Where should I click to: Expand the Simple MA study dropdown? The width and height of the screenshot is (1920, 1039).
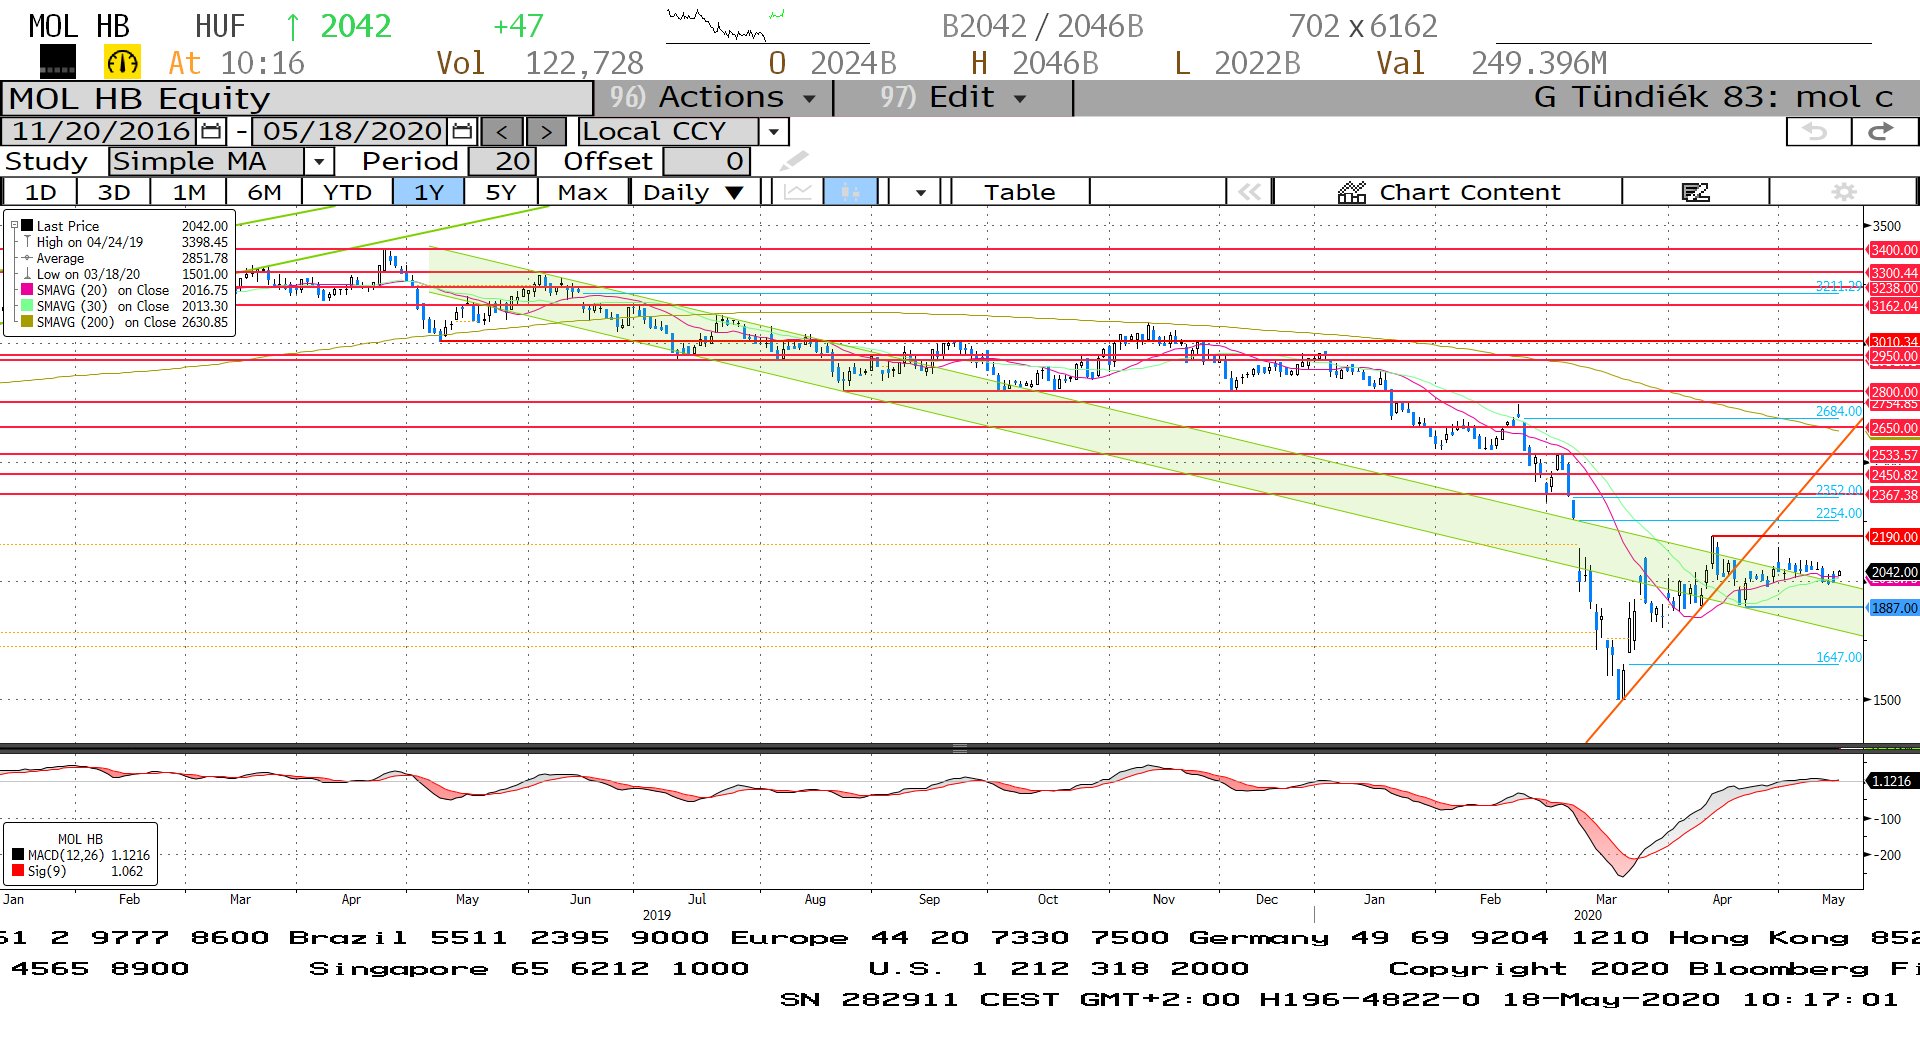[319, 161]
